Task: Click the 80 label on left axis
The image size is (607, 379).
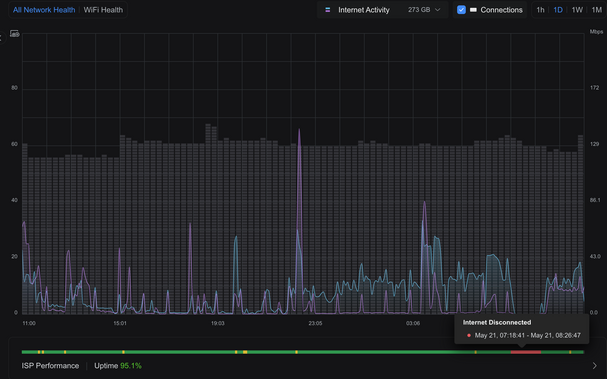Action: coord(14,88)
